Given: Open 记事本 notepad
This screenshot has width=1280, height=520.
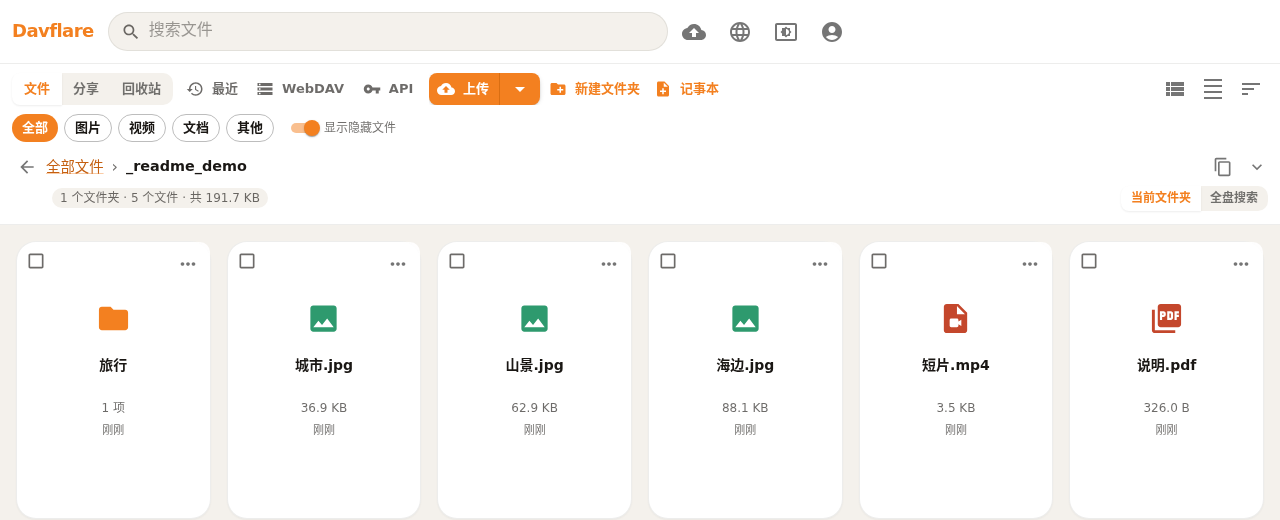Looking at the screenshot, I should (x=687, y=89).
